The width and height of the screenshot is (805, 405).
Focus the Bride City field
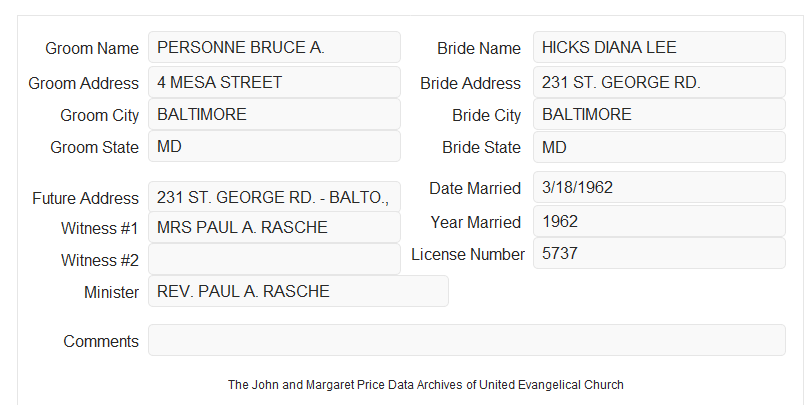click(x=659, y=114)
